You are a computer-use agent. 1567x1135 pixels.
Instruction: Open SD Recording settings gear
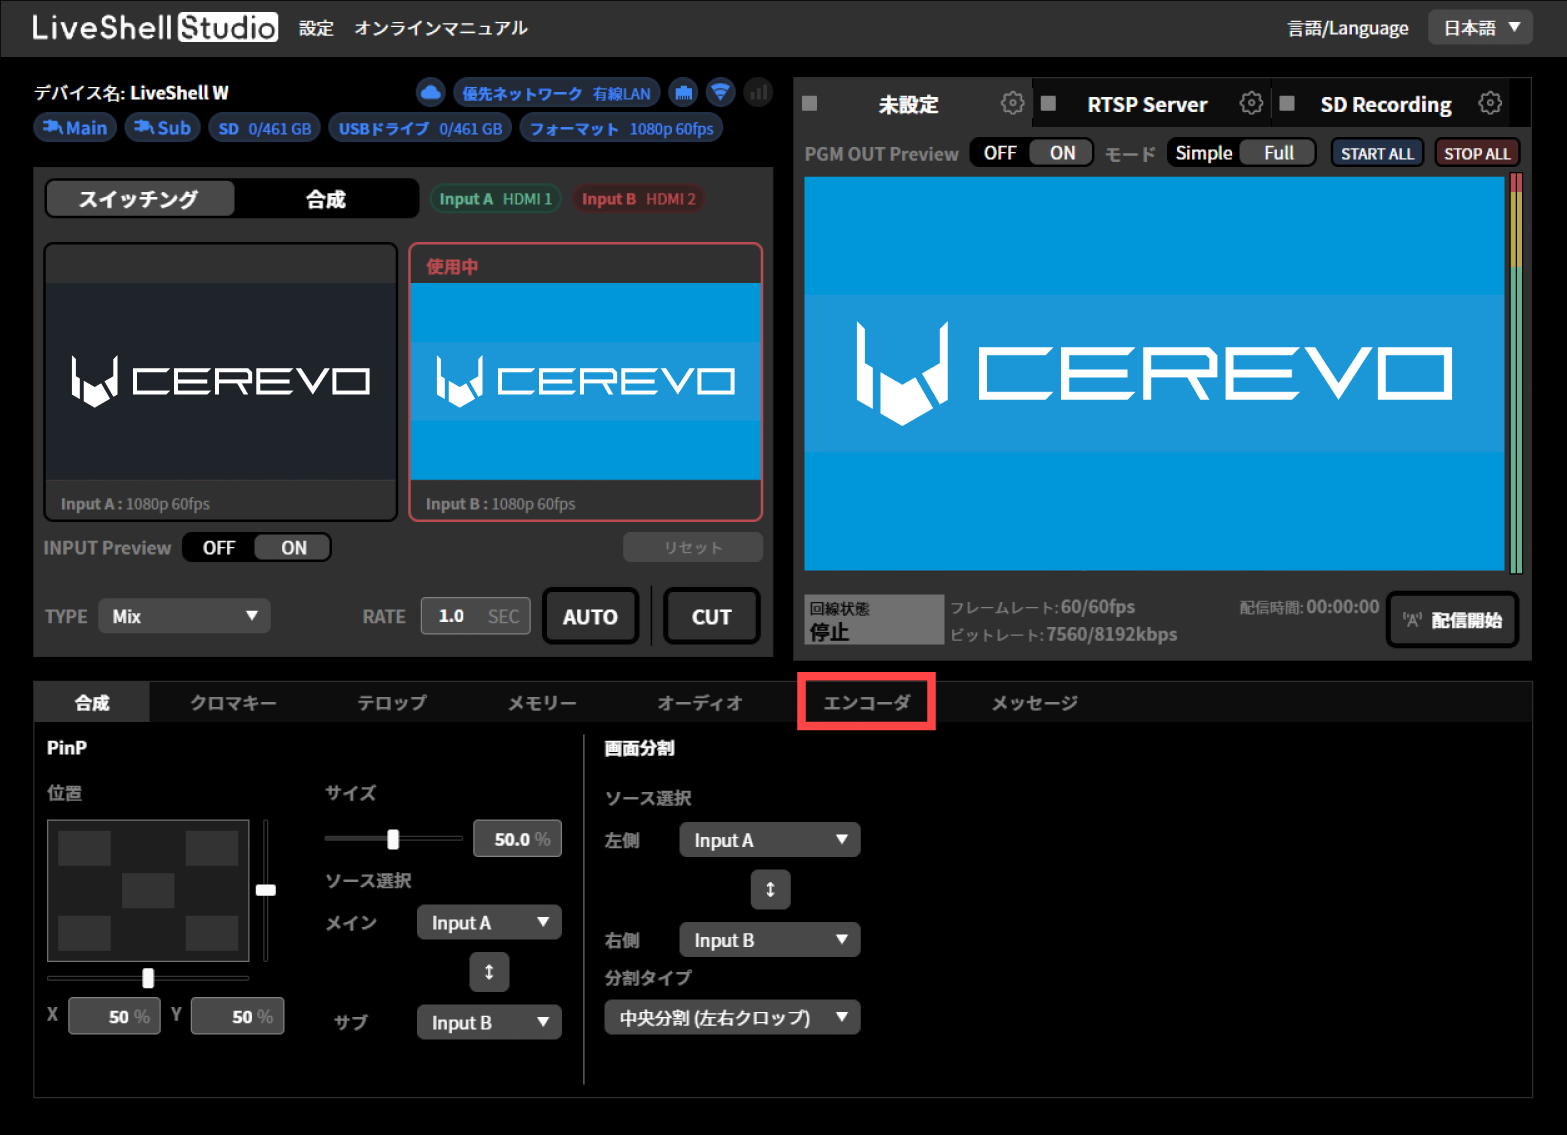(x=1490, y=102)
